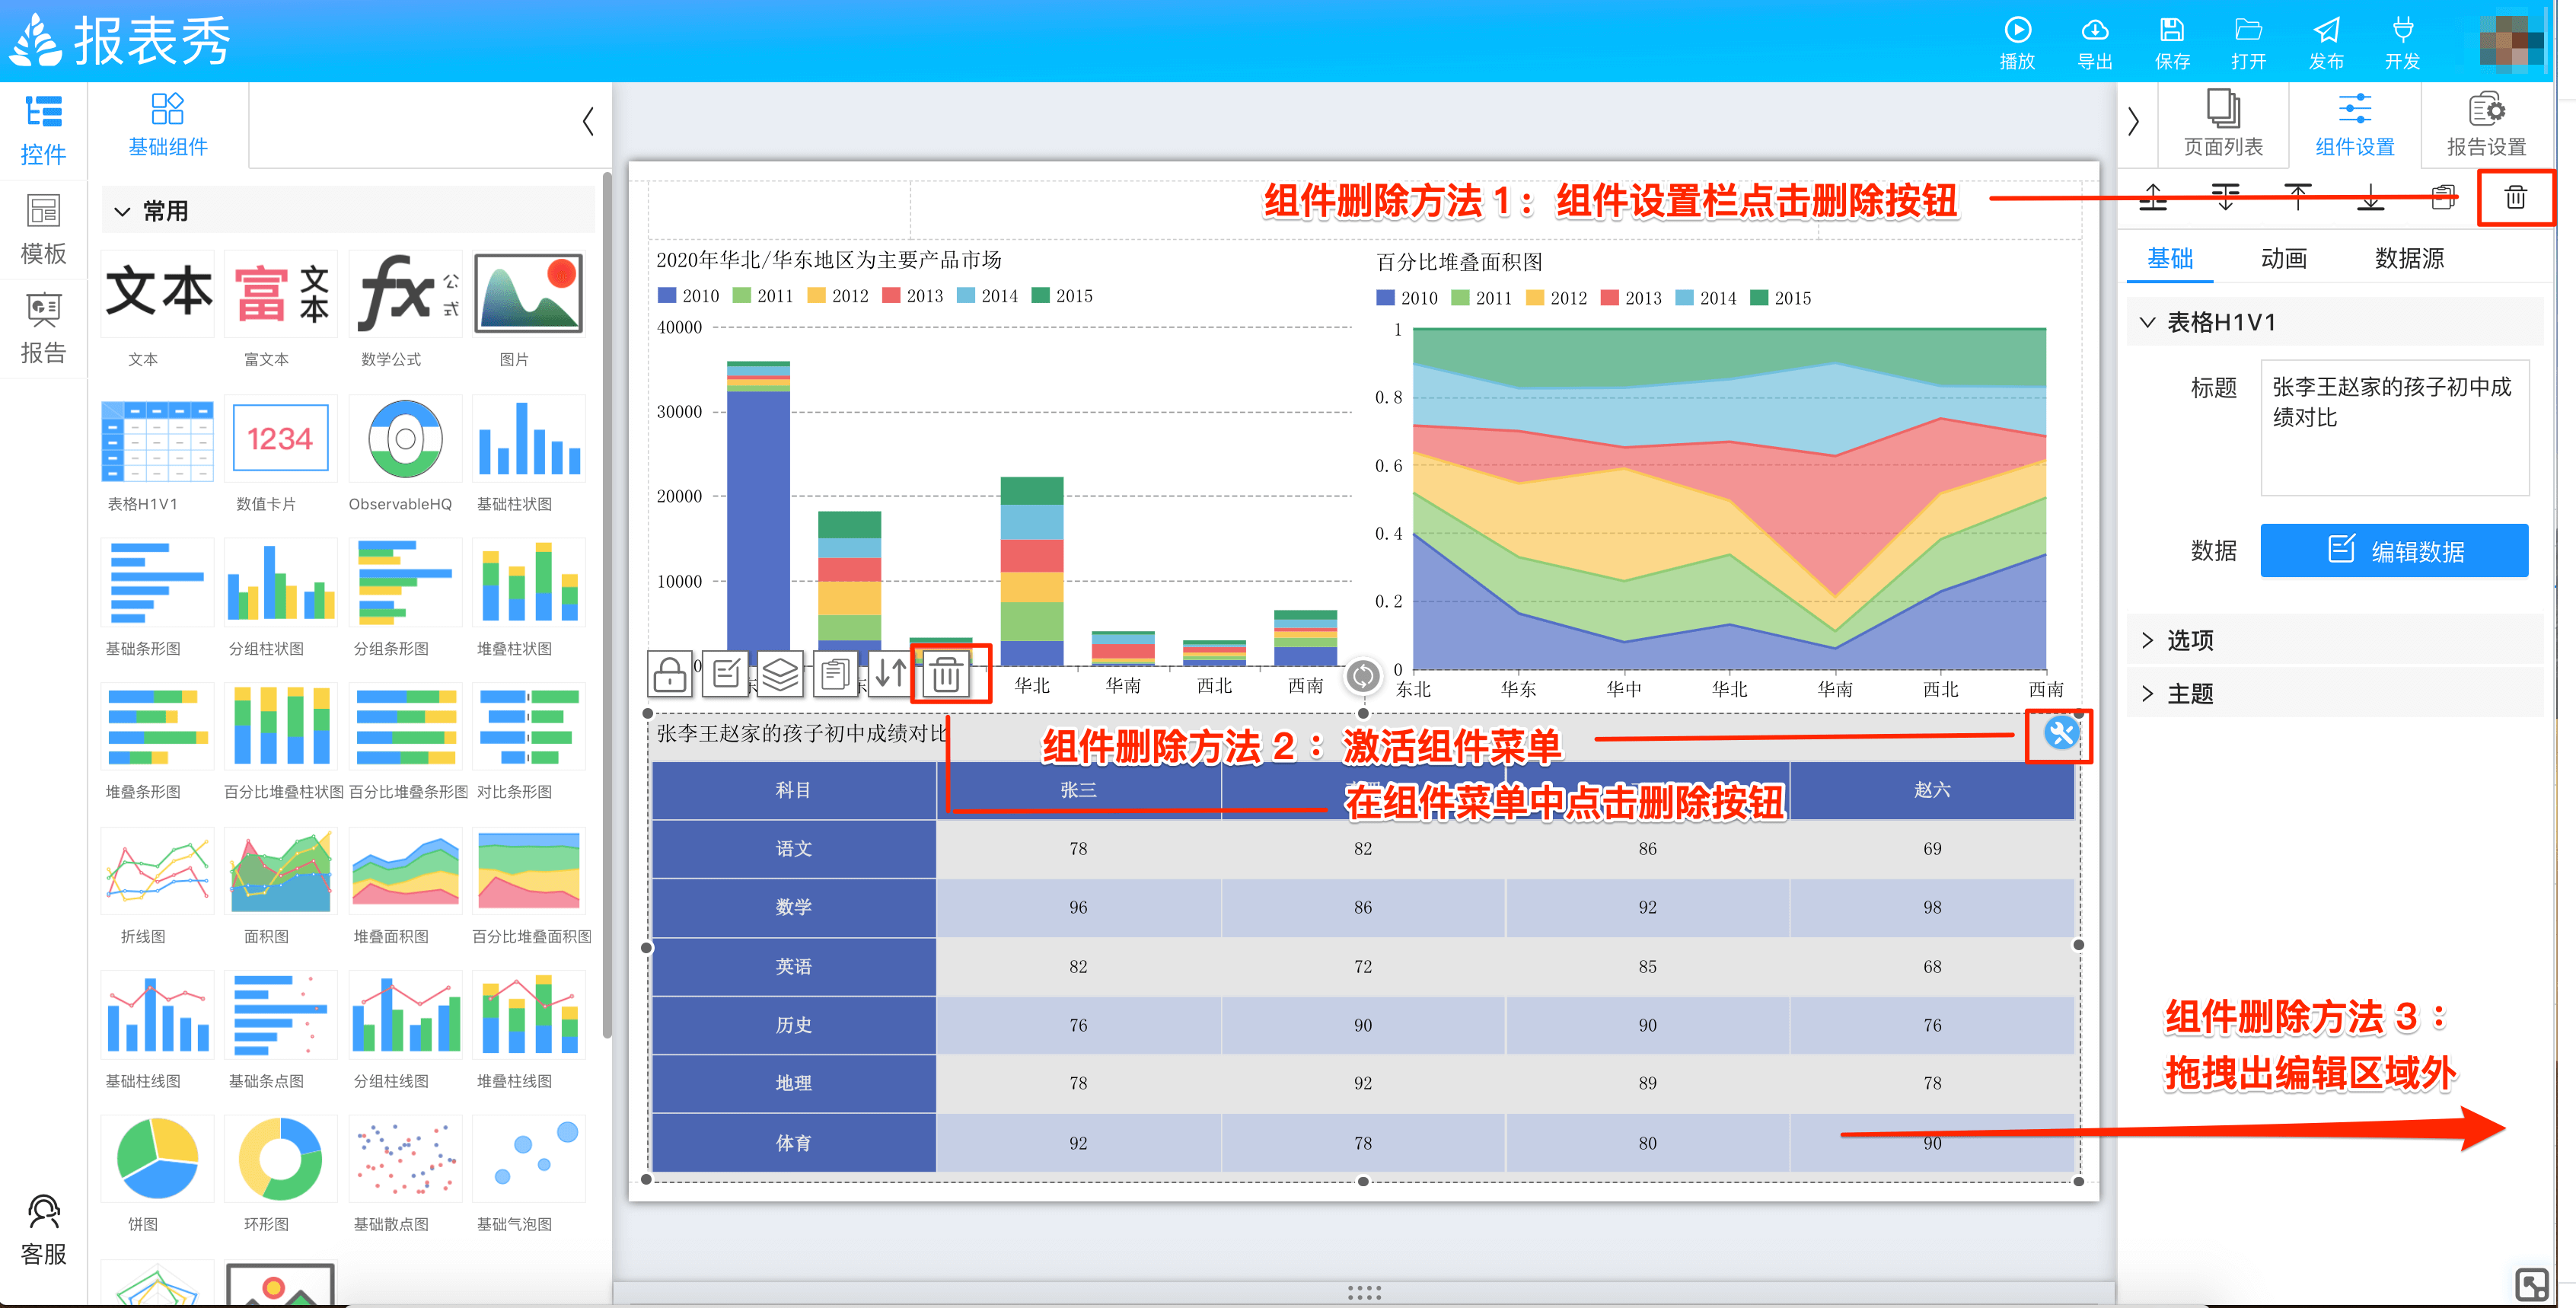Click the 保存 save icon
This screenshot has width=2576, height=1308.
[2171, 30]
